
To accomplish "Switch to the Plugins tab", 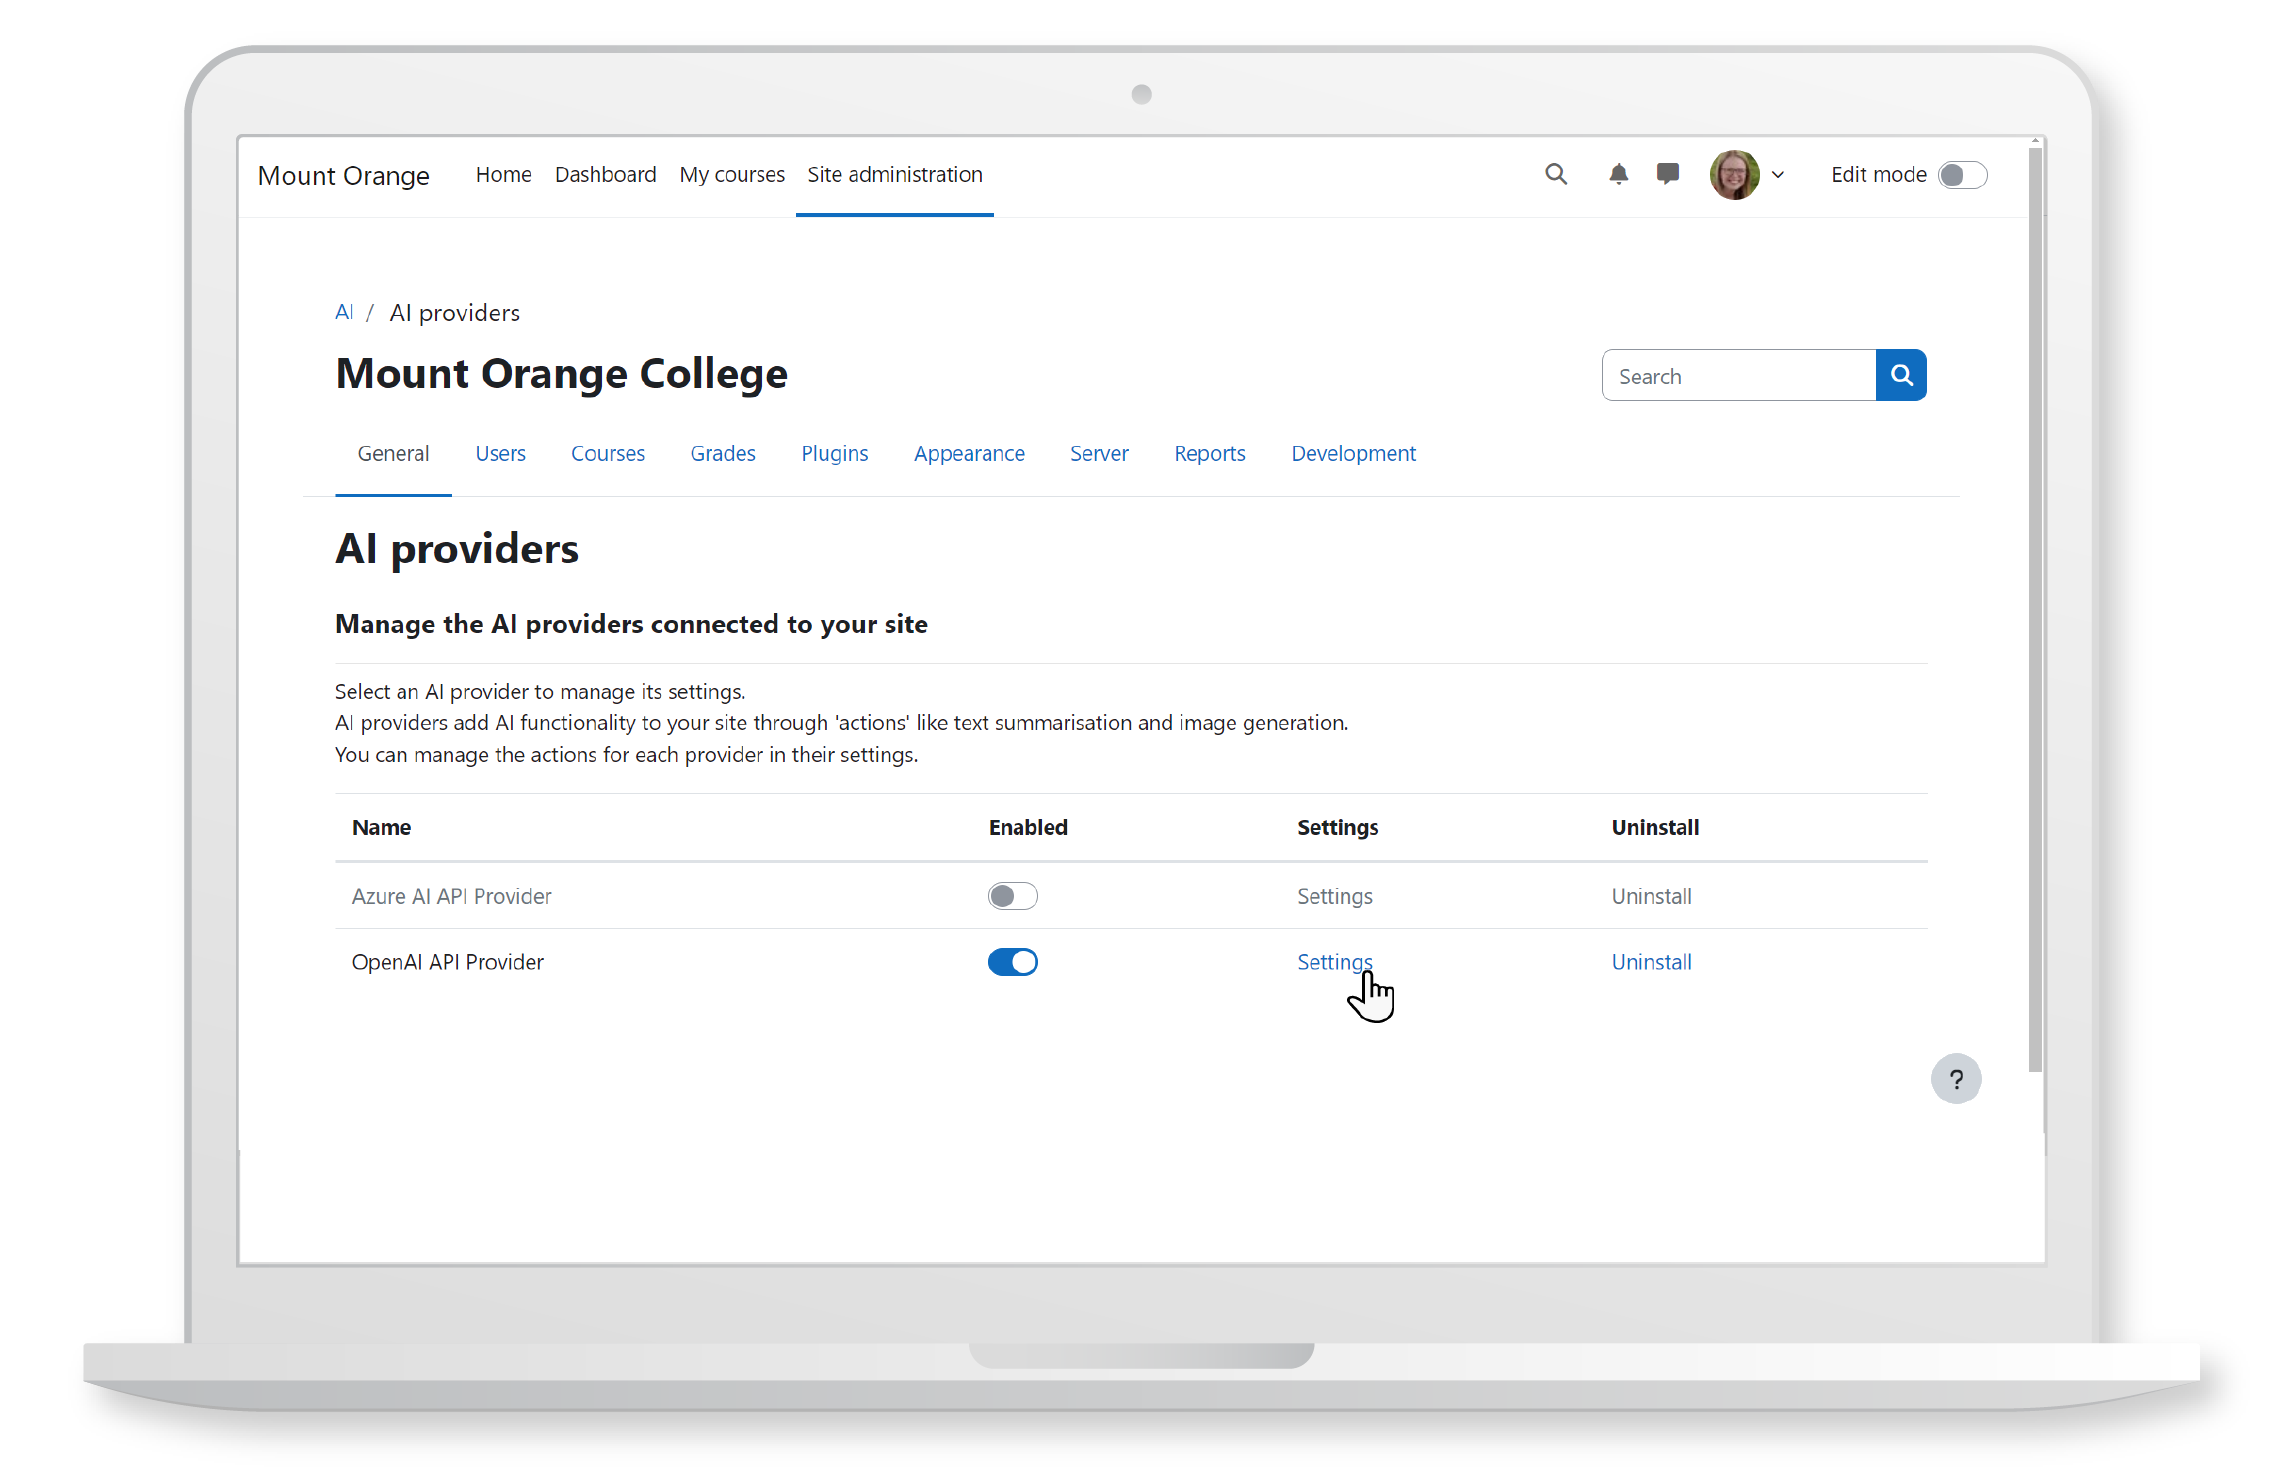I will pos(834,453).
